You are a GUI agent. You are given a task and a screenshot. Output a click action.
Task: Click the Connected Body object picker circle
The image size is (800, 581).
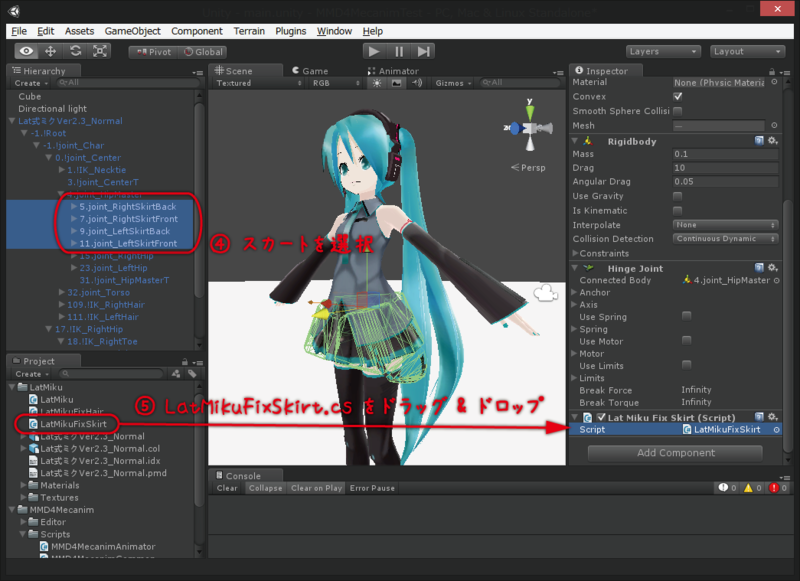coord(777,280)
